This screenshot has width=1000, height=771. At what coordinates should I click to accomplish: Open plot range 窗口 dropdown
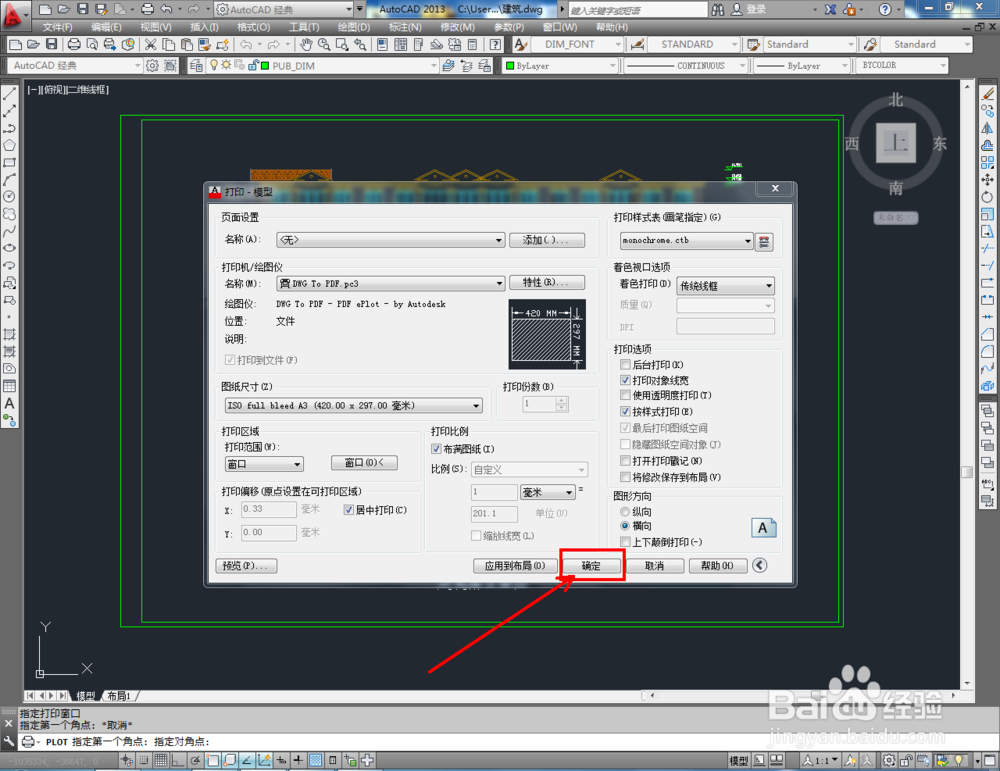pyautogui.click(x=265, y=464)
